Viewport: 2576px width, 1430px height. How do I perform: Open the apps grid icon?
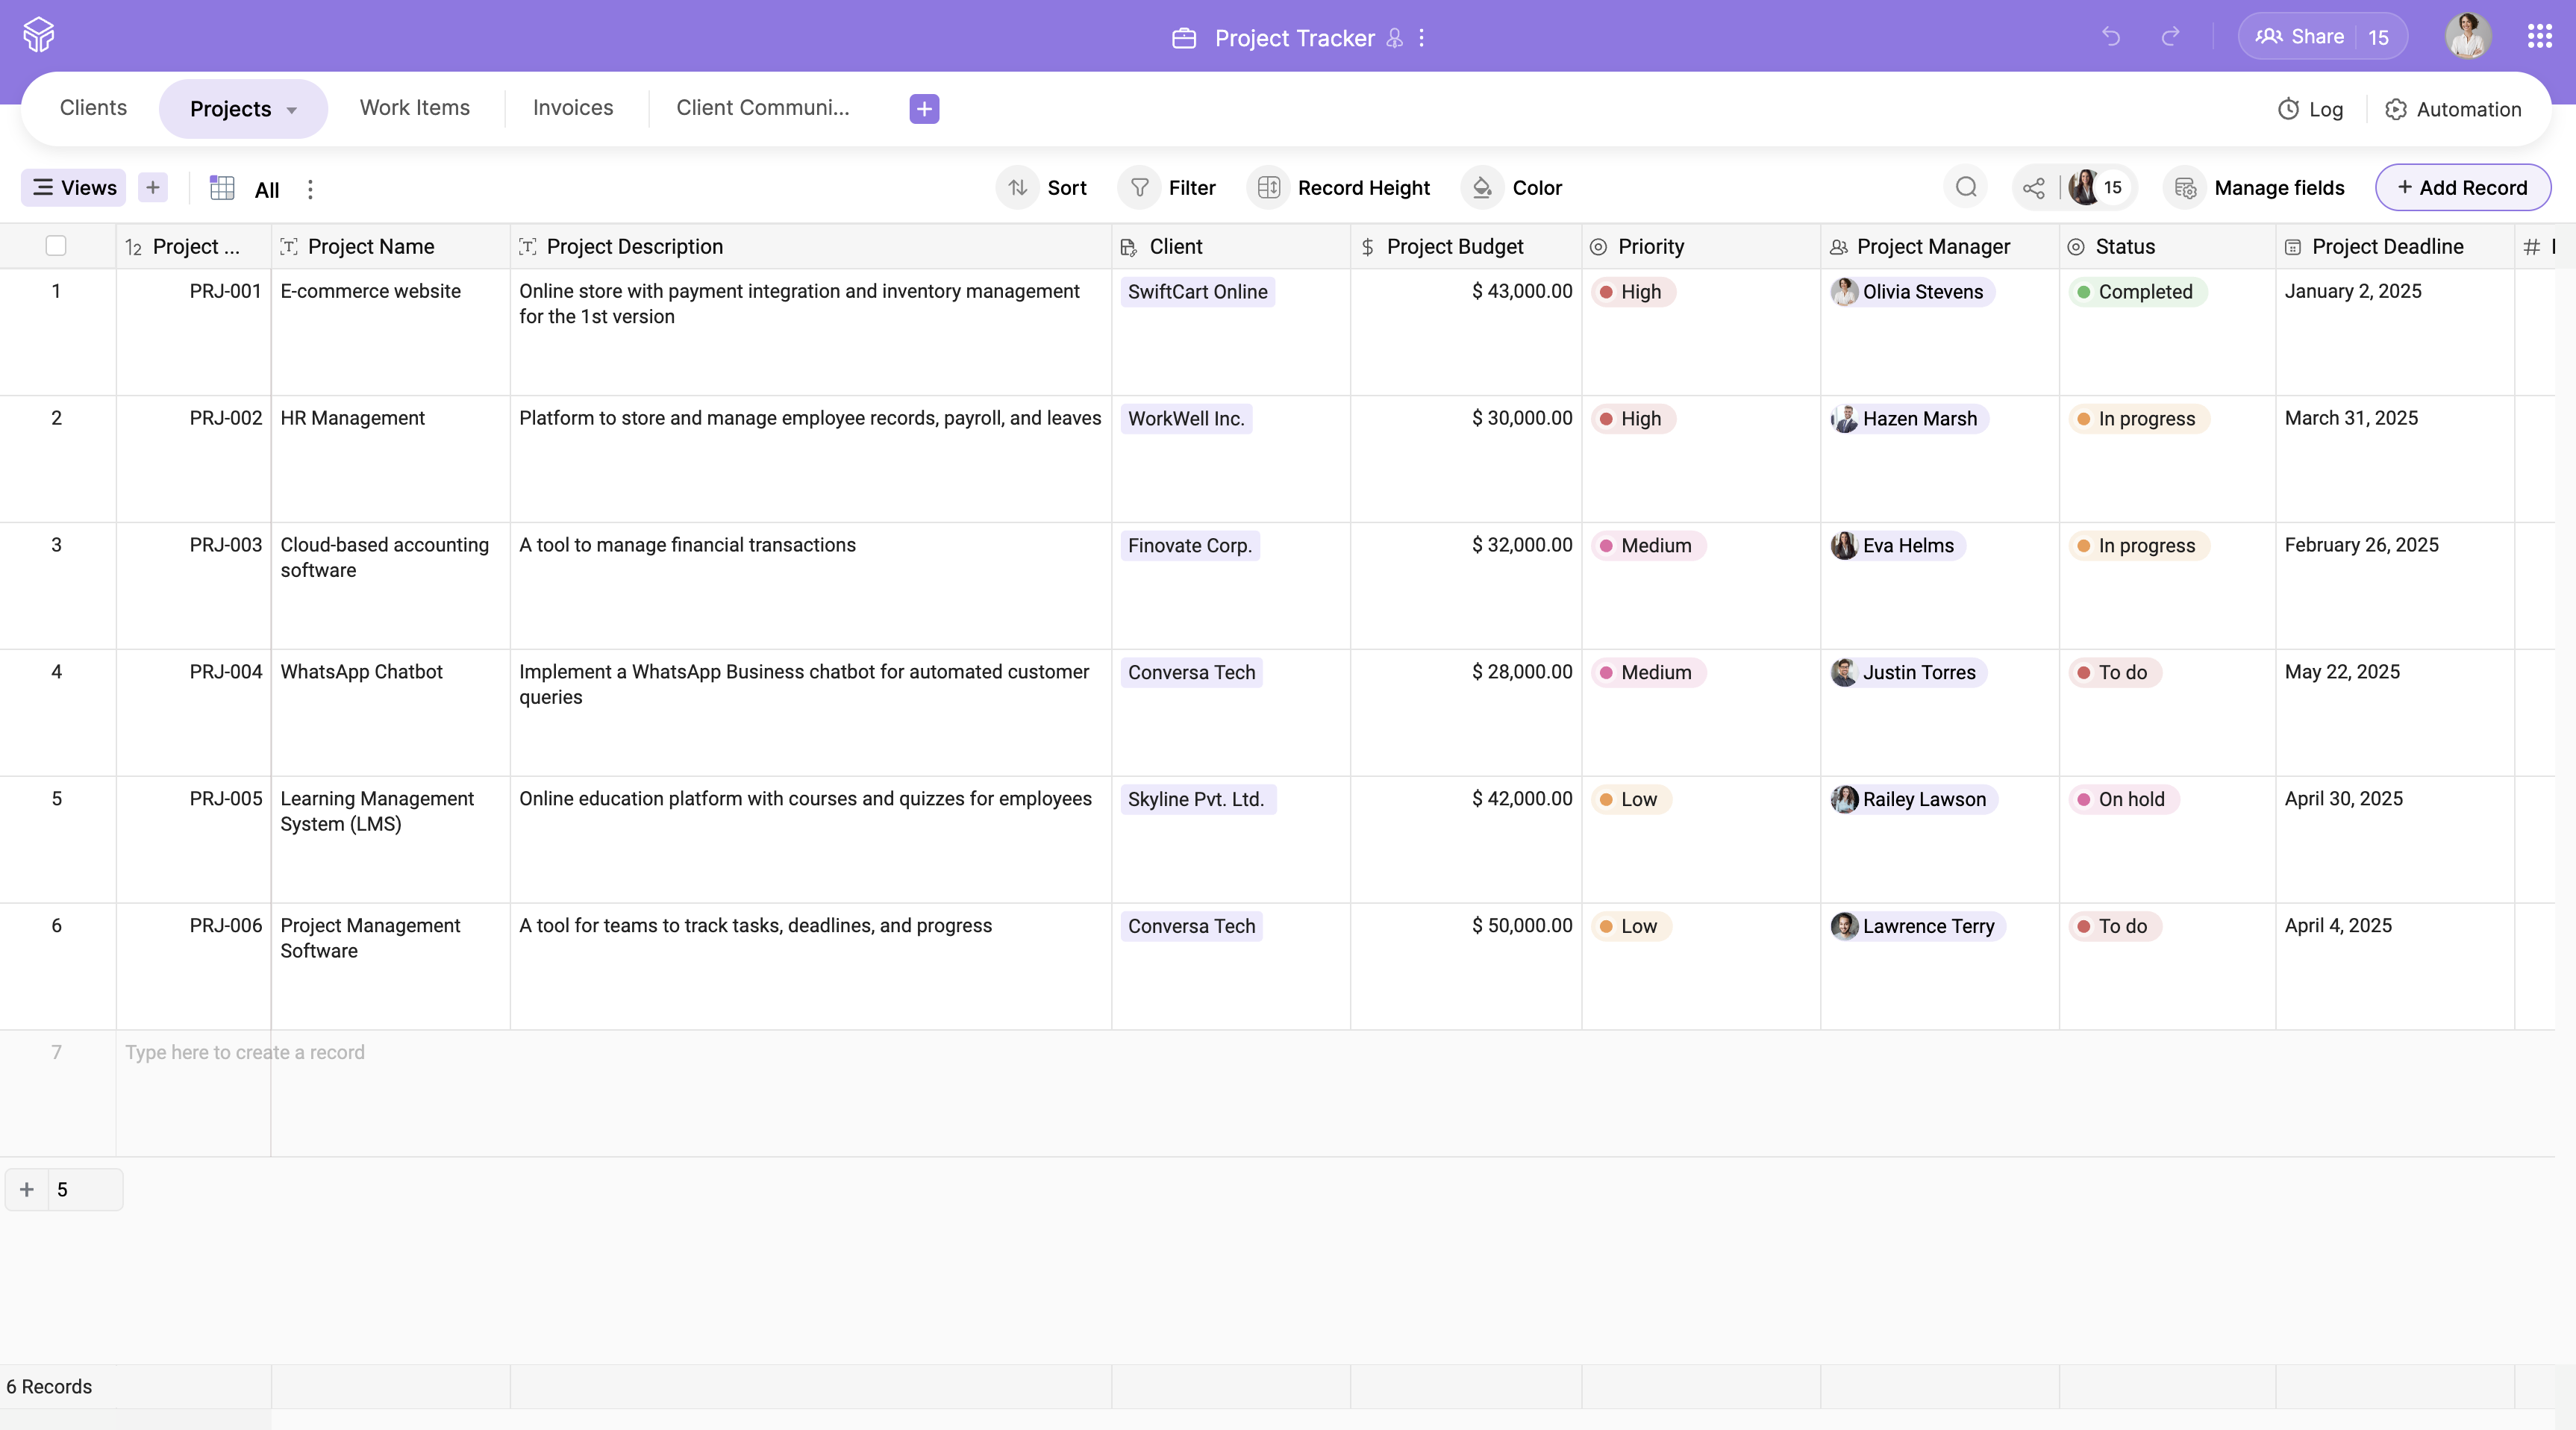(2539, 37)
